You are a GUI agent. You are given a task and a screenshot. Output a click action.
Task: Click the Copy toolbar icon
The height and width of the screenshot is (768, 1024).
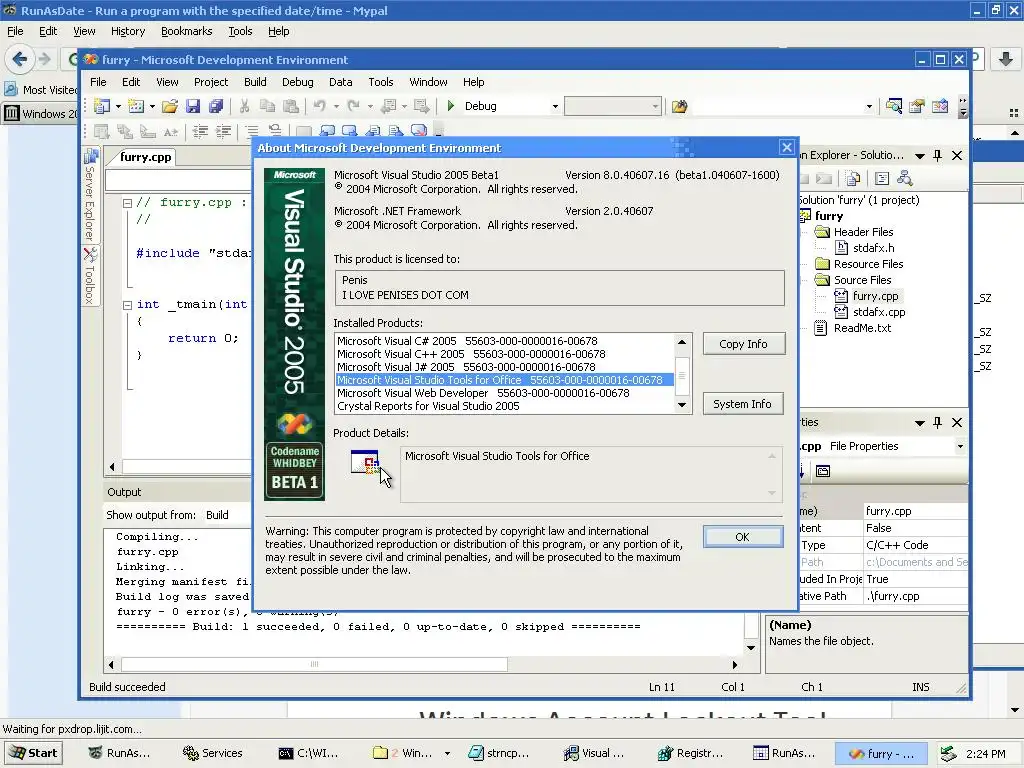(x=267, y=106)
